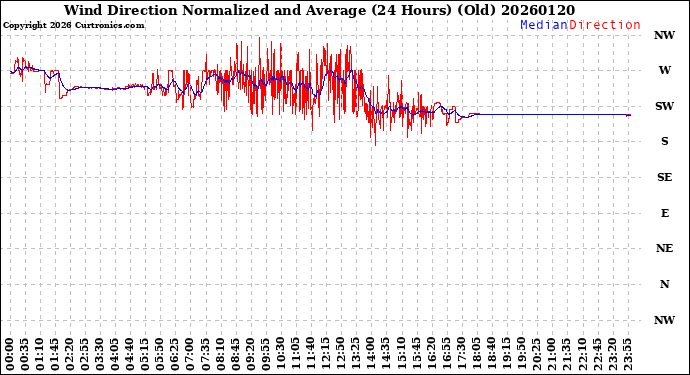Image resolution: width=690 pixels, height=375 pixels.
Task: Click the '21:00' time axis label
Action: [551, 354]
